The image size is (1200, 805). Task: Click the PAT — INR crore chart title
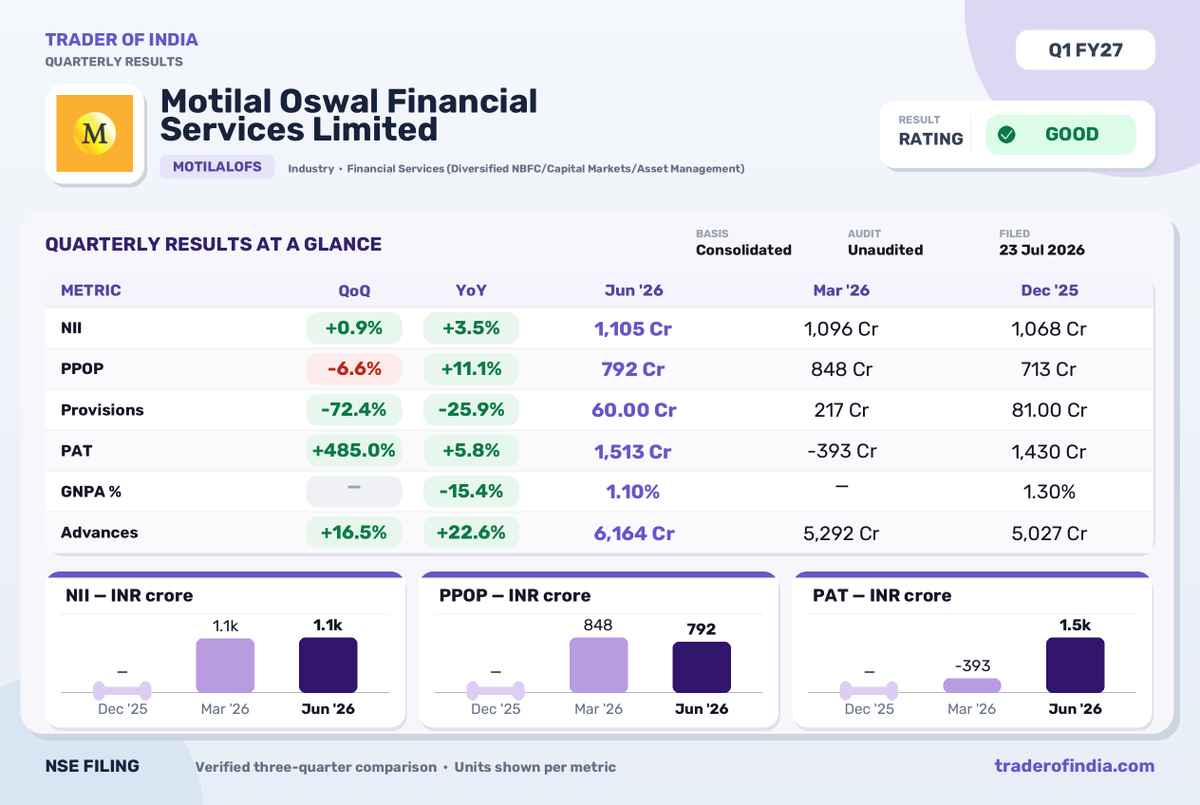(882, 595)
